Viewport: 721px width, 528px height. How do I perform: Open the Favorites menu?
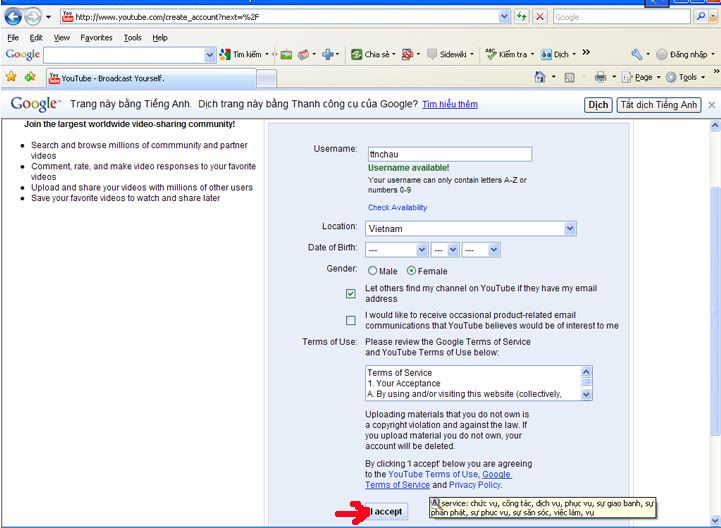[96, 38]
